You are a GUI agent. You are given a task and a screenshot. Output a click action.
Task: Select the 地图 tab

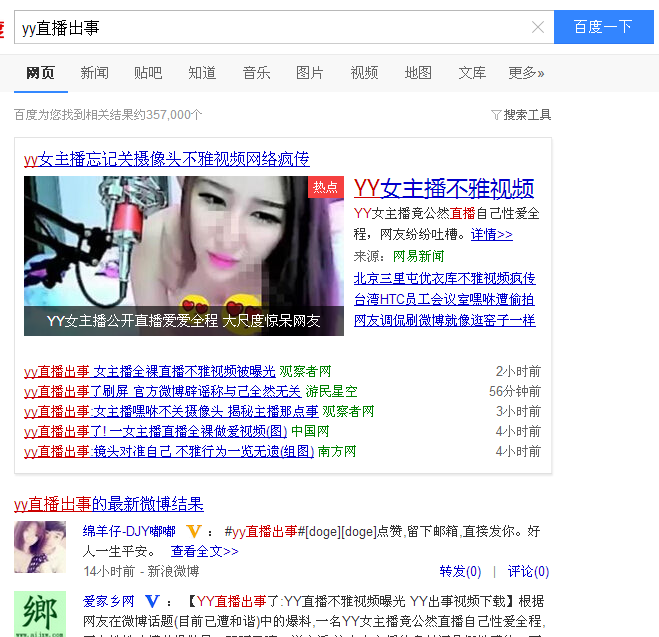[x=418, y=73]
